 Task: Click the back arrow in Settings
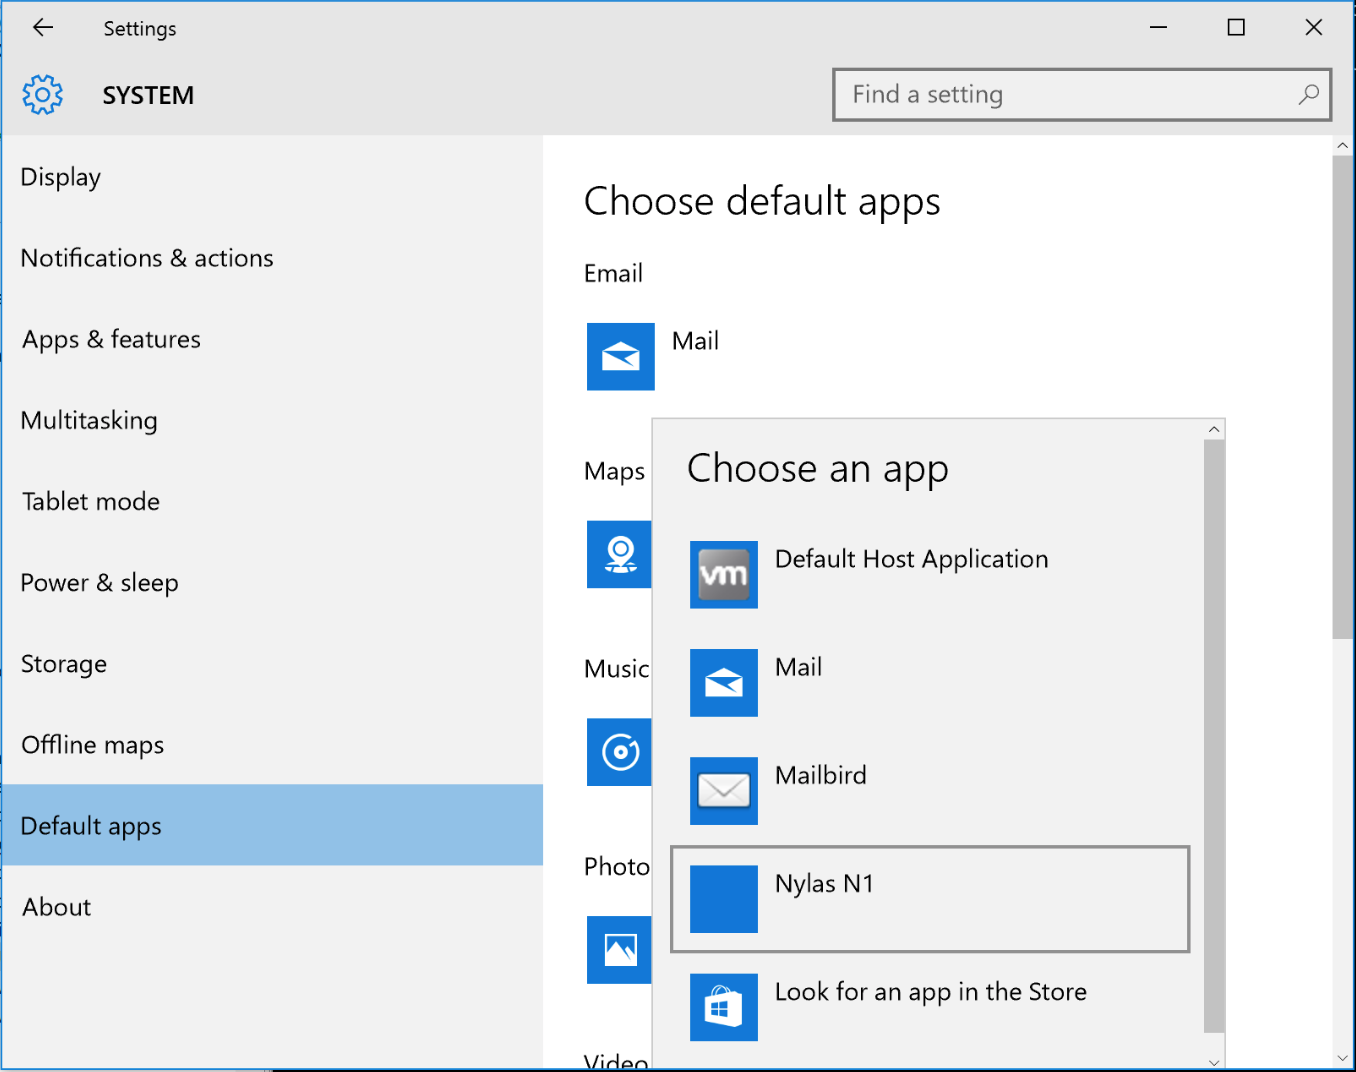43,28
